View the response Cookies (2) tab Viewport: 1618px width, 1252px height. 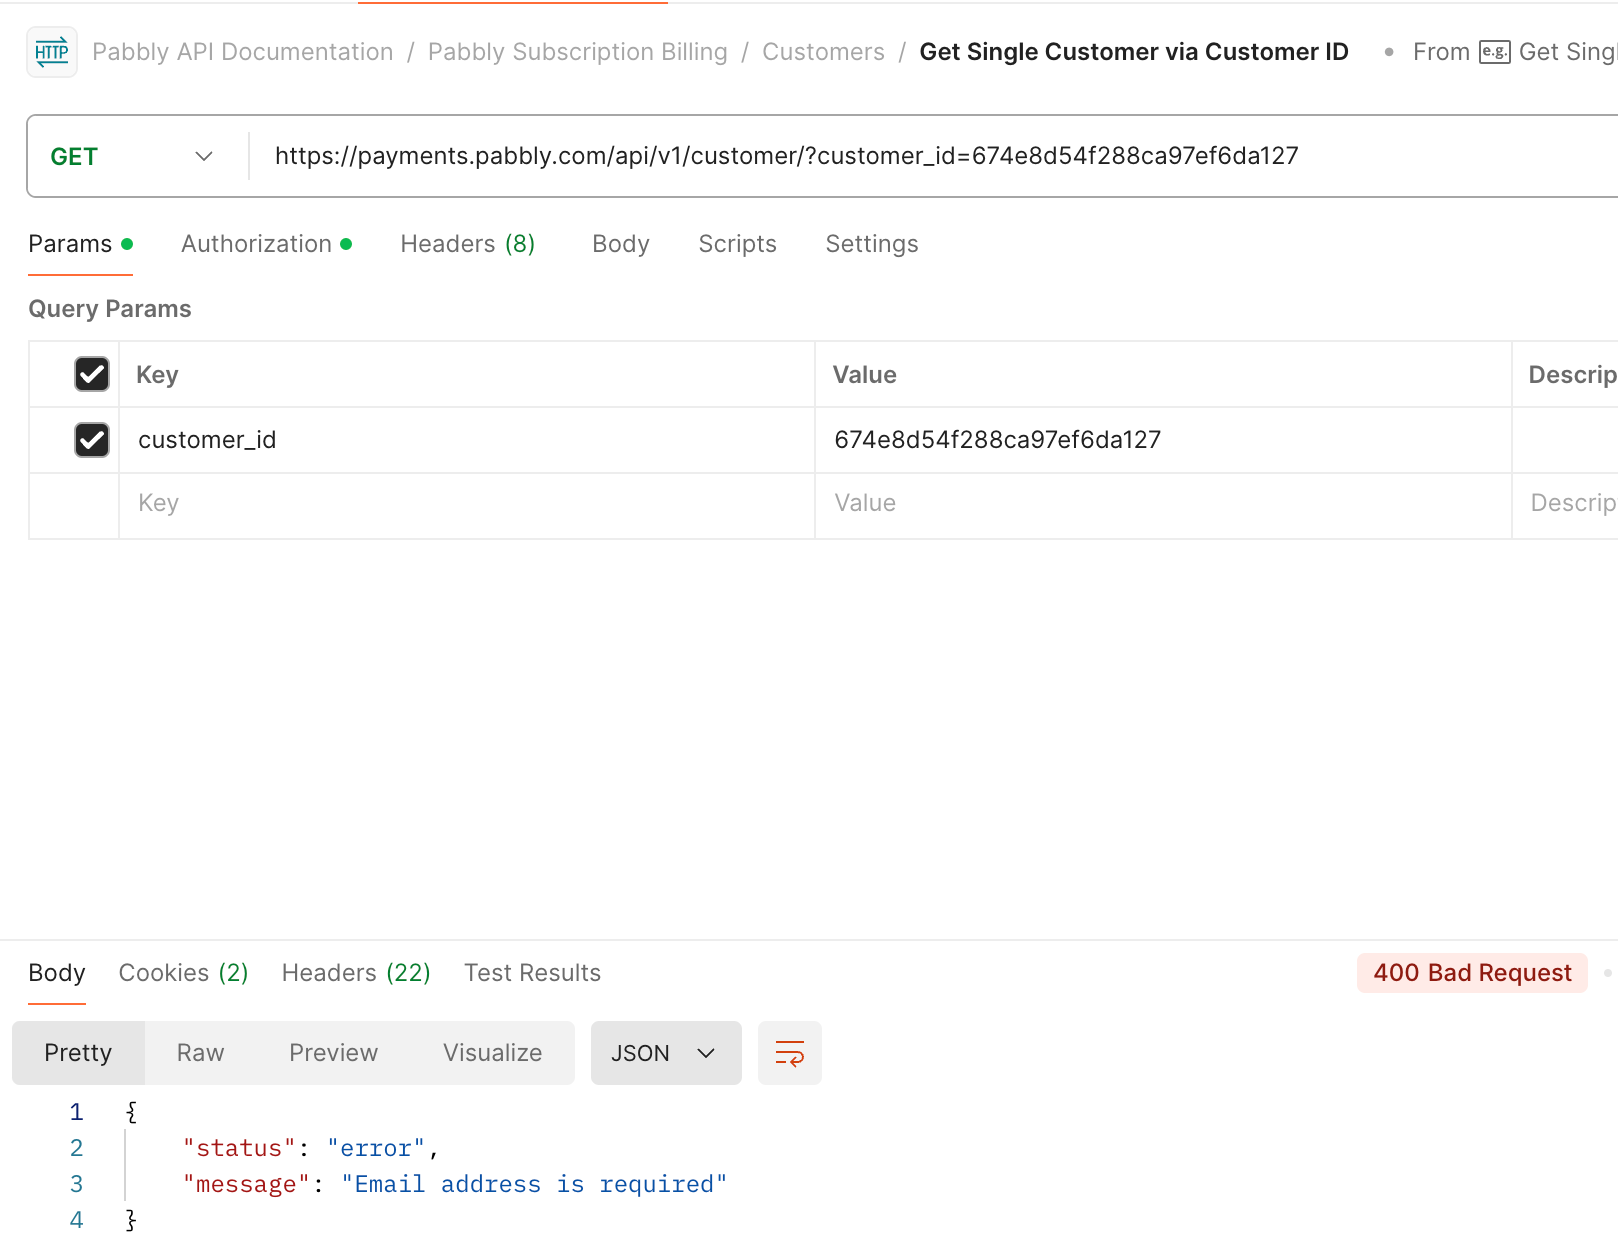pos(184,973)
